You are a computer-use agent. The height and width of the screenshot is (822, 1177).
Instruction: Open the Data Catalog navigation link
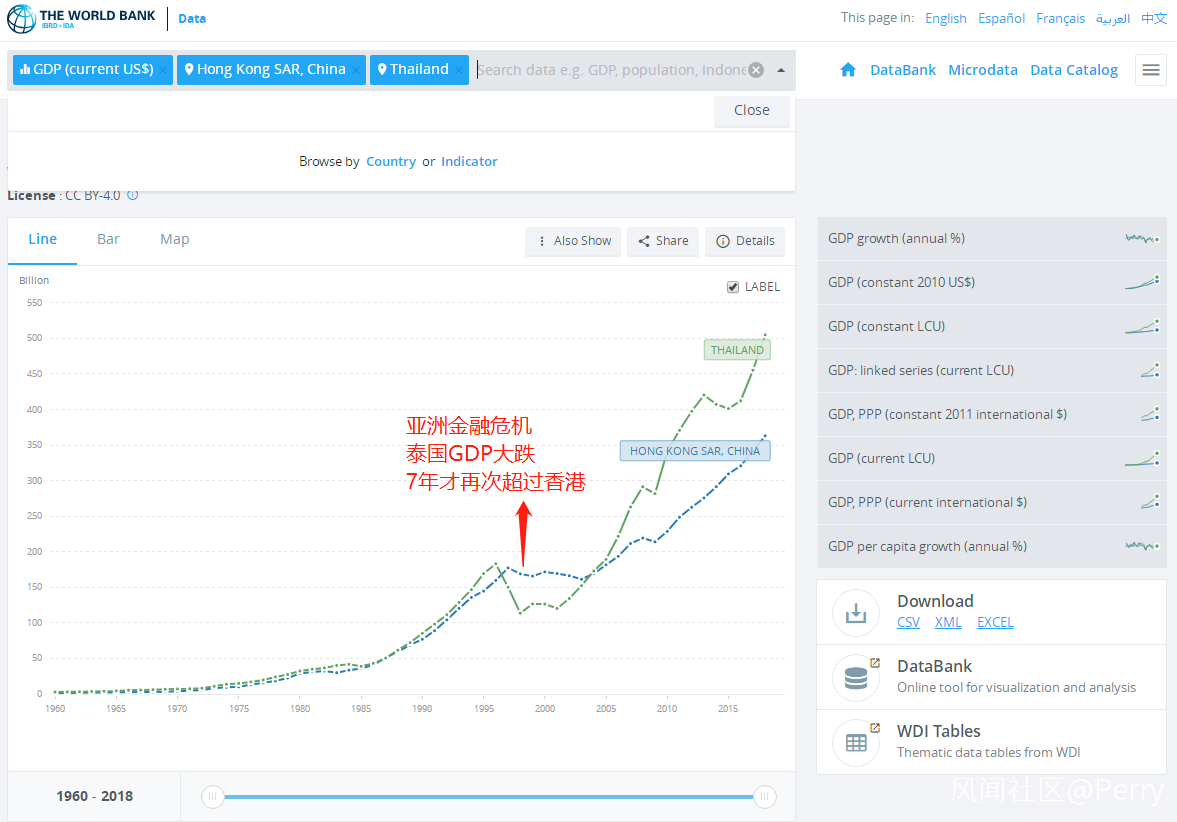tap(1073, 70)
